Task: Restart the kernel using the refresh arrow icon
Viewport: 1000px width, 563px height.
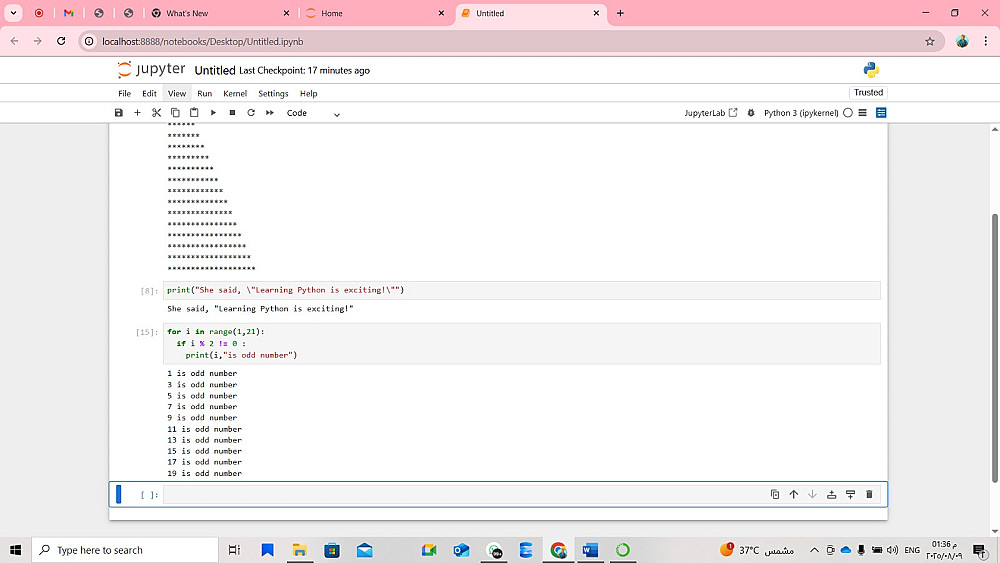Action: coord(251,113)
